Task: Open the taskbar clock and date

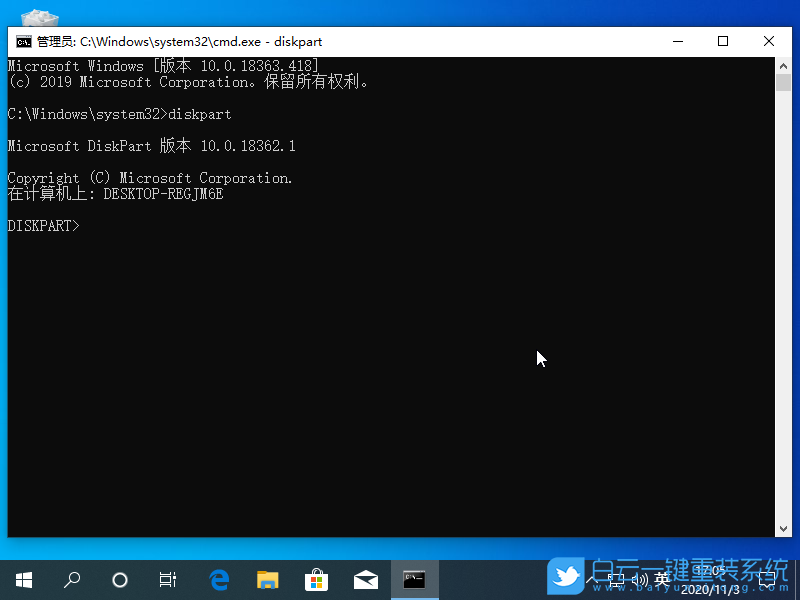Action: tap(710, 579)
